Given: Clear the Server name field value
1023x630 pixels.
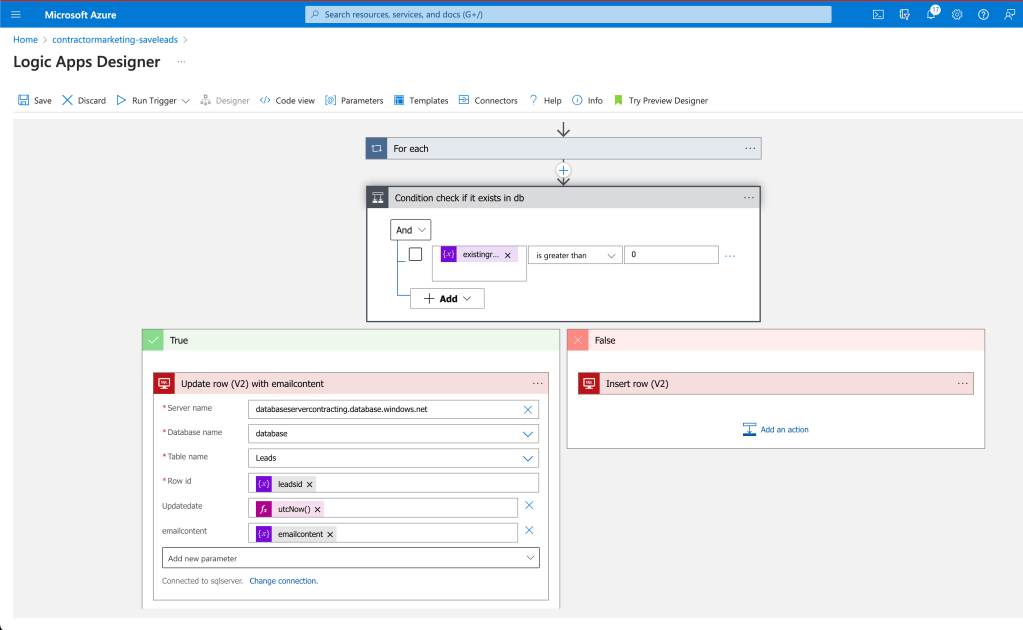Looking at the screenshot, I should [528, 410].
